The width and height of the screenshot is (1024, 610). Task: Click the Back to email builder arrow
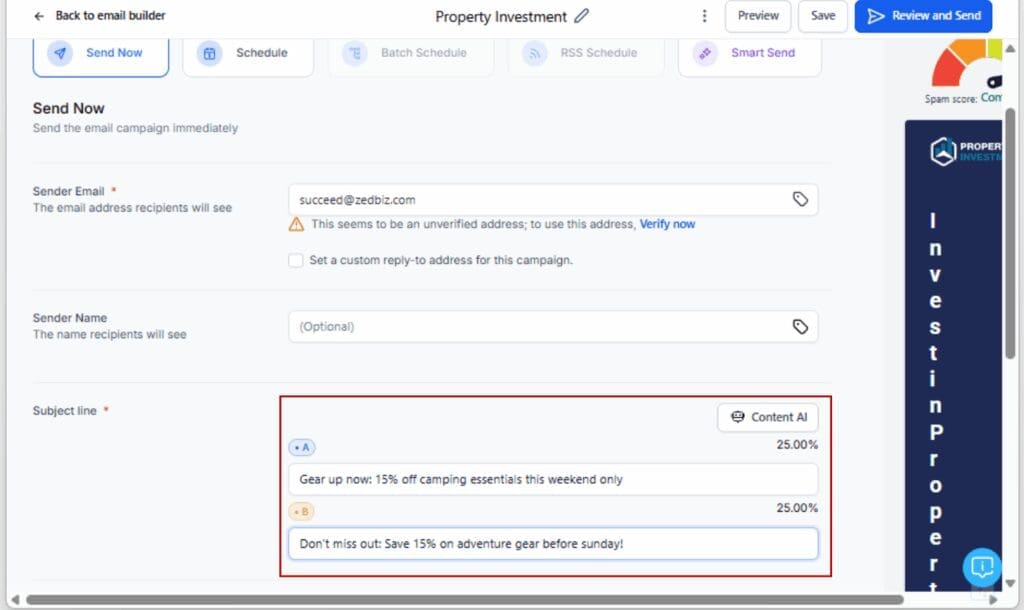pyautogui.click(x=39, y=16)
